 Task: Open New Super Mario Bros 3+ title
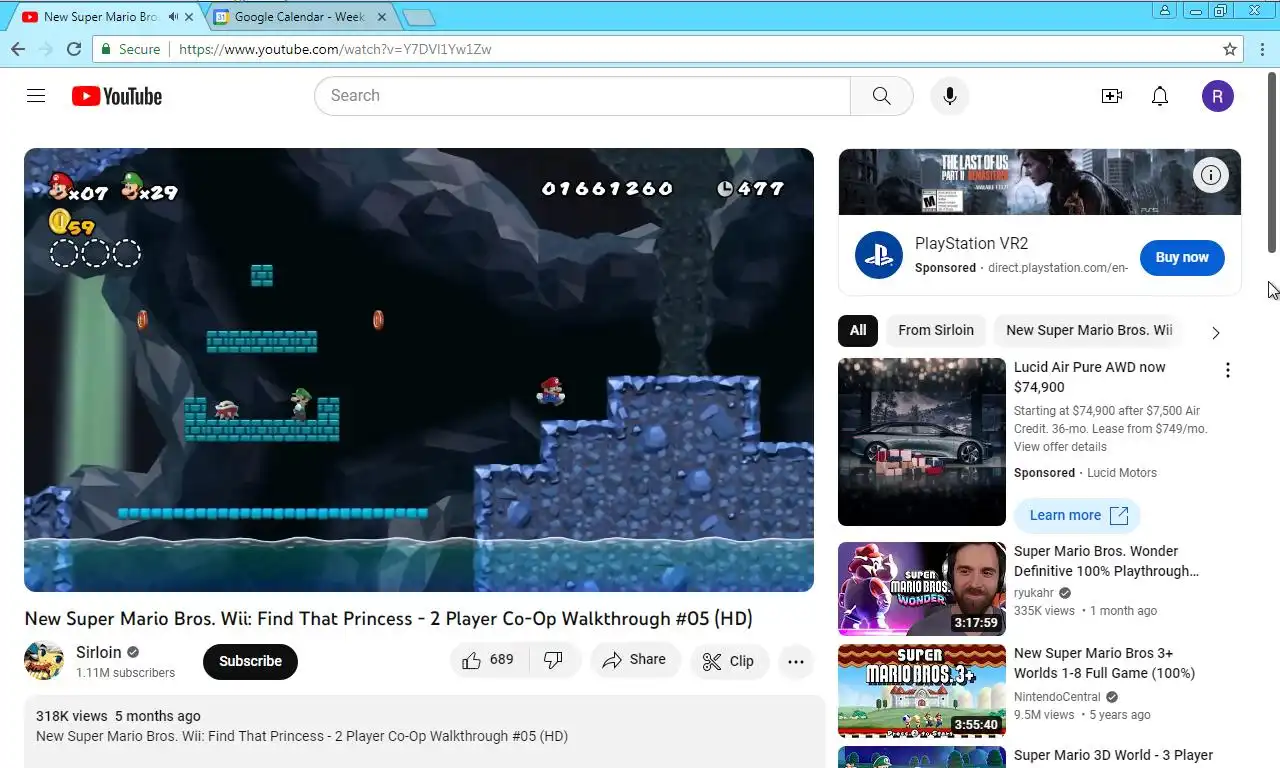(x=1104, y=663)
